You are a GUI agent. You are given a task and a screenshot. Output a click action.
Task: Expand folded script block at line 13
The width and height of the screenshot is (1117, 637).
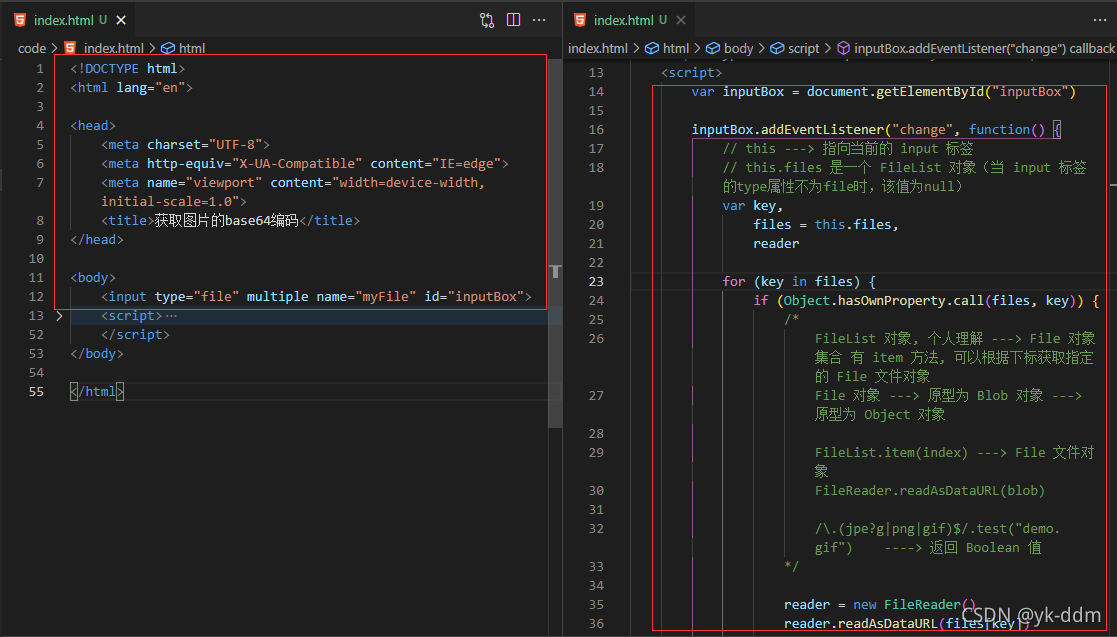[x=59, y=316]
